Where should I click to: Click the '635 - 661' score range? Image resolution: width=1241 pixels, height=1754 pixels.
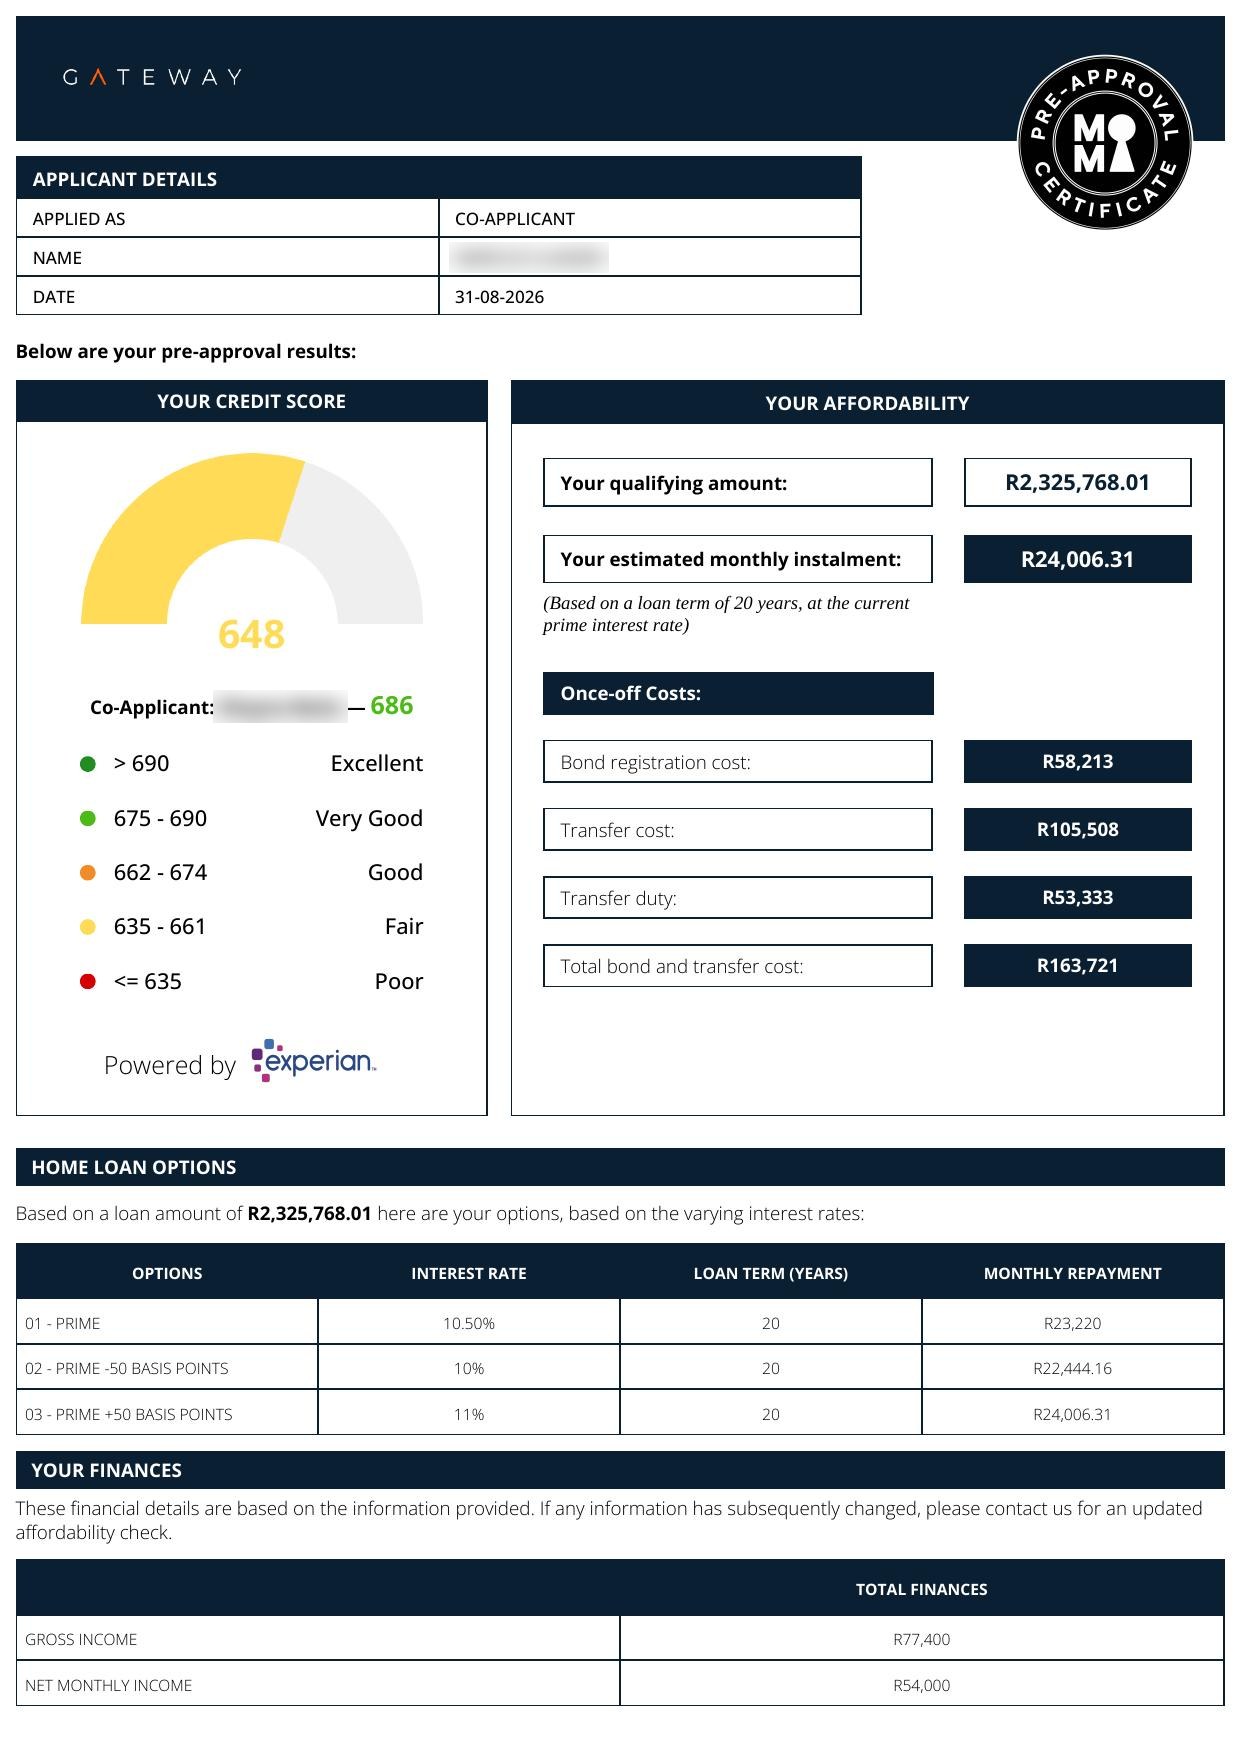[x=160, y=926]
